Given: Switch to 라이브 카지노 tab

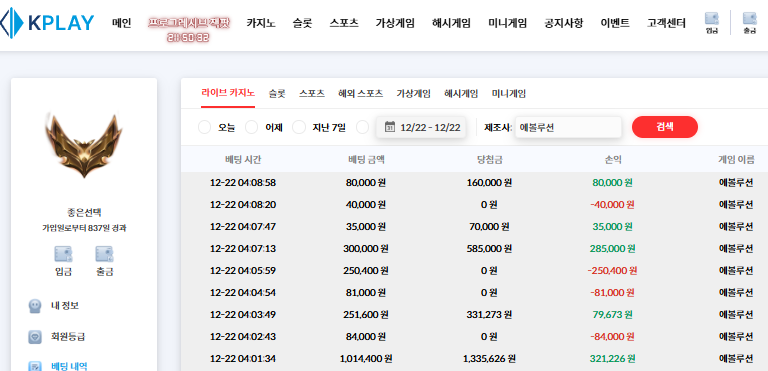Looking at the screenshot, I should [x=228, y=93].
